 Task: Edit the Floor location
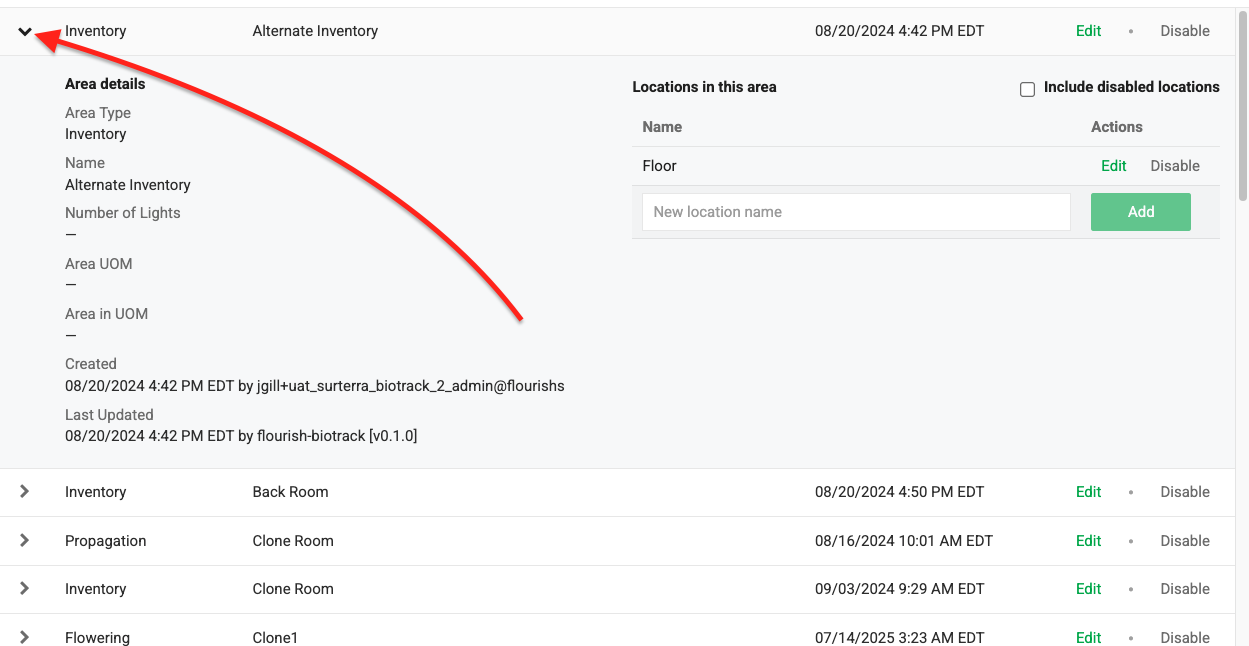coord(1113,165)
